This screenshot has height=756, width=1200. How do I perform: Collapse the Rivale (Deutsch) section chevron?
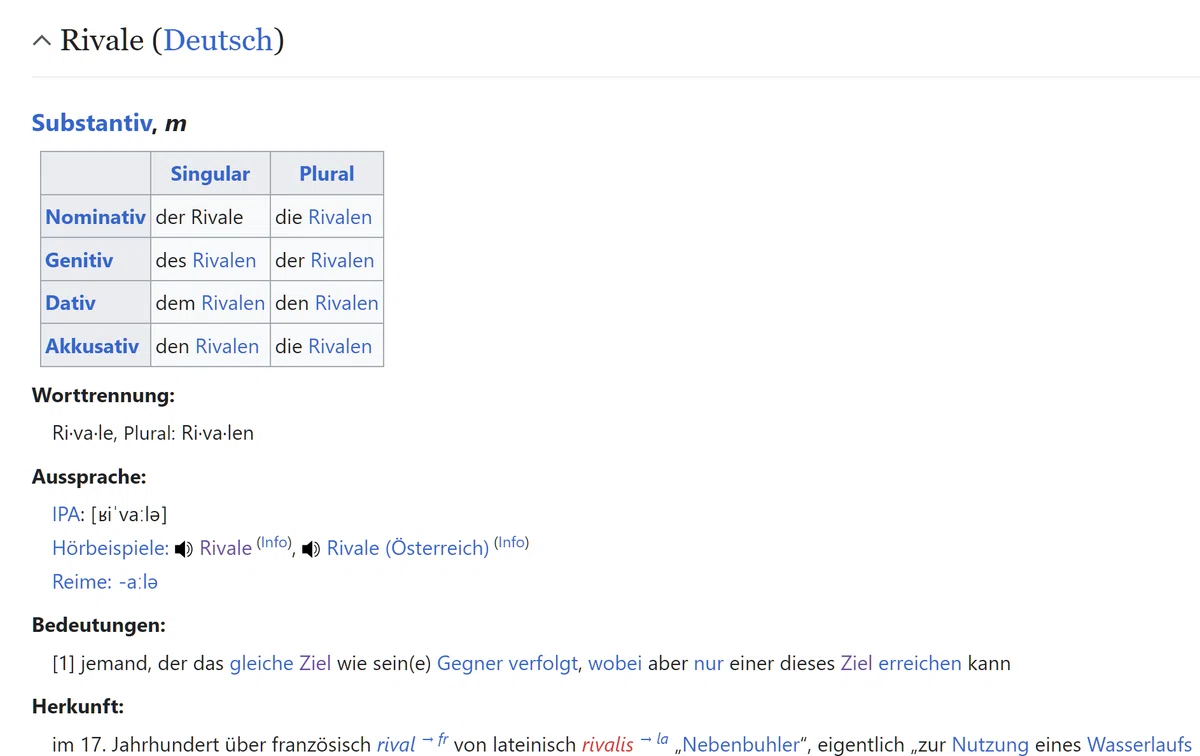41,41
